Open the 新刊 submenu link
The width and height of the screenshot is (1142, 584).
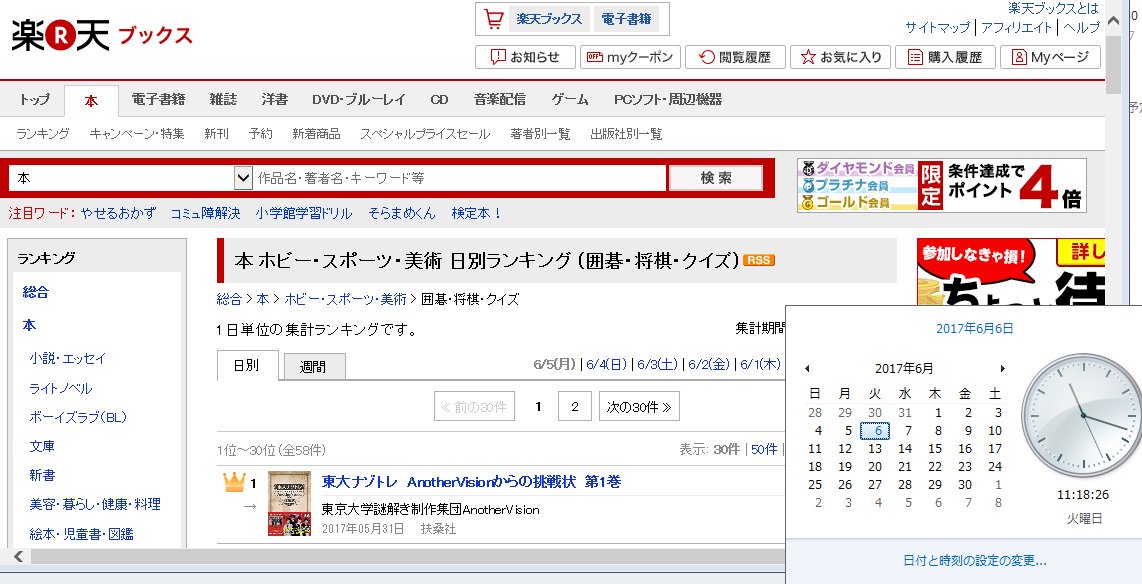point(216,134)
